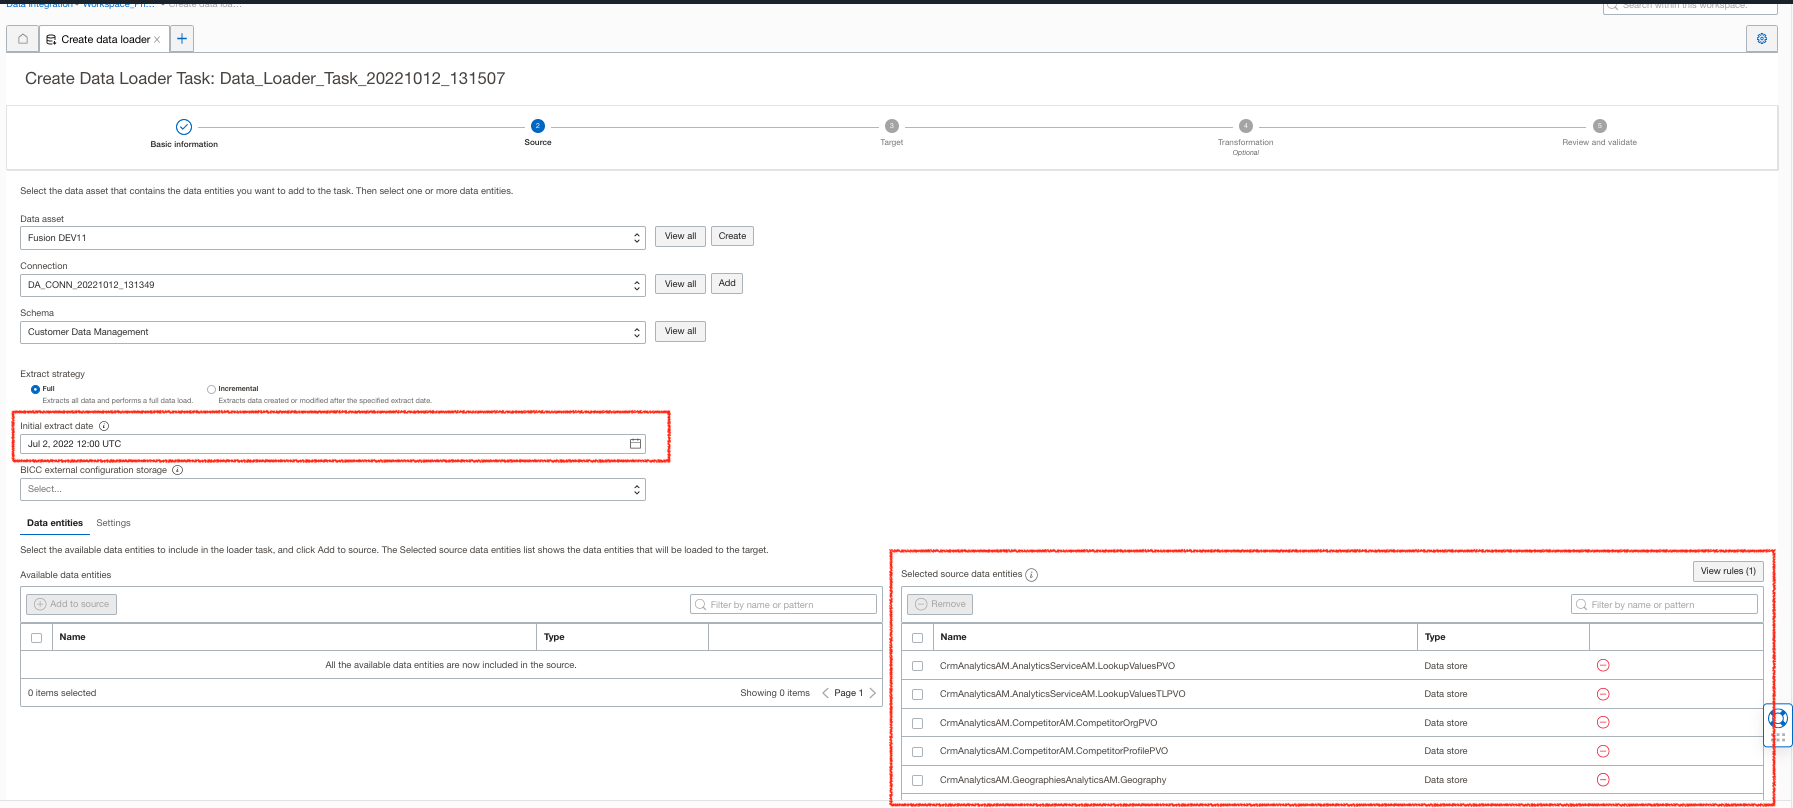Click the Add connection button
The image size is (1793, 808).
(x=727, y=283)
